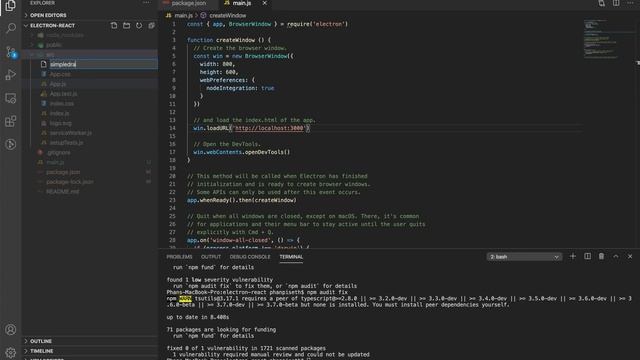Open package.json in the file tree
Image resolution: width=640 pixels, height=360 pixels.
pyautogui.click(x=63, y=172)
